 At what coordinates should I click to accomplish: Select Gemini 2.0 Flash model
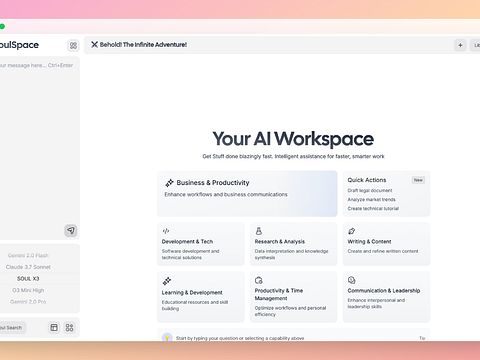click(x=28, y=255)
